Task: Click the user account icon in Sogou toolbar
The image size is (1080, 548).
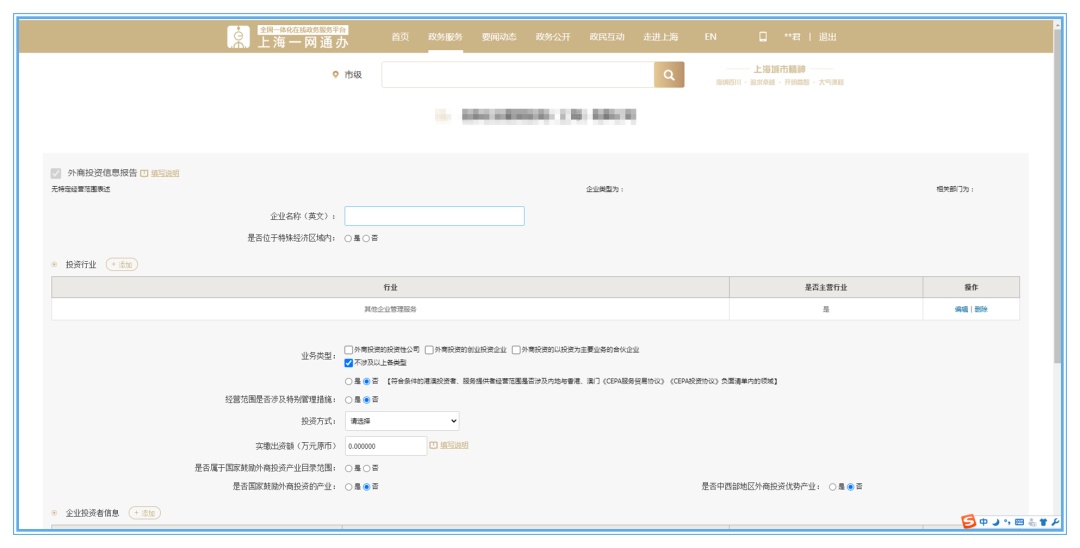Action: point(1032,522)
